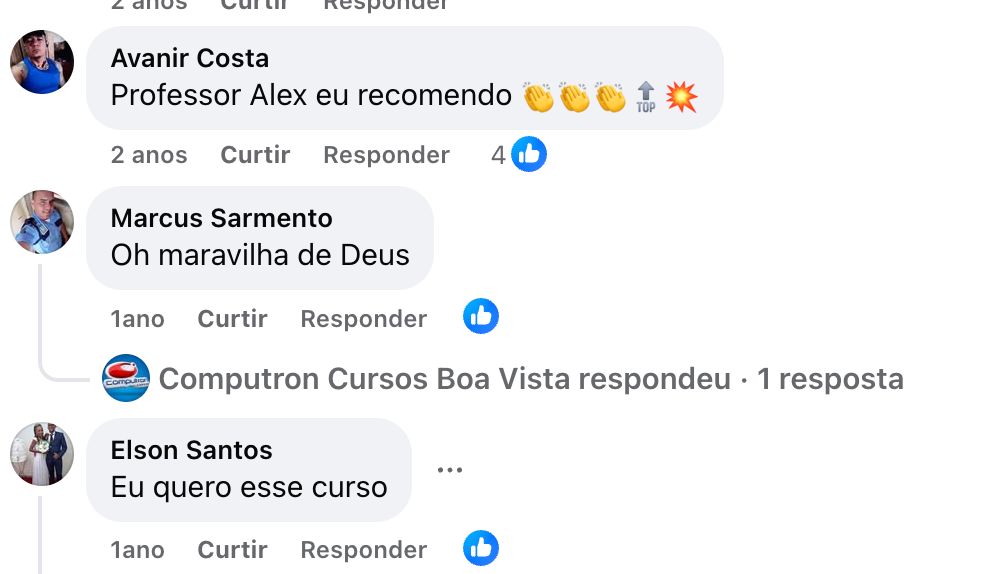
Task: View like reaction on Marcus Sarmento's comment
Action: (x=481, y=316)
